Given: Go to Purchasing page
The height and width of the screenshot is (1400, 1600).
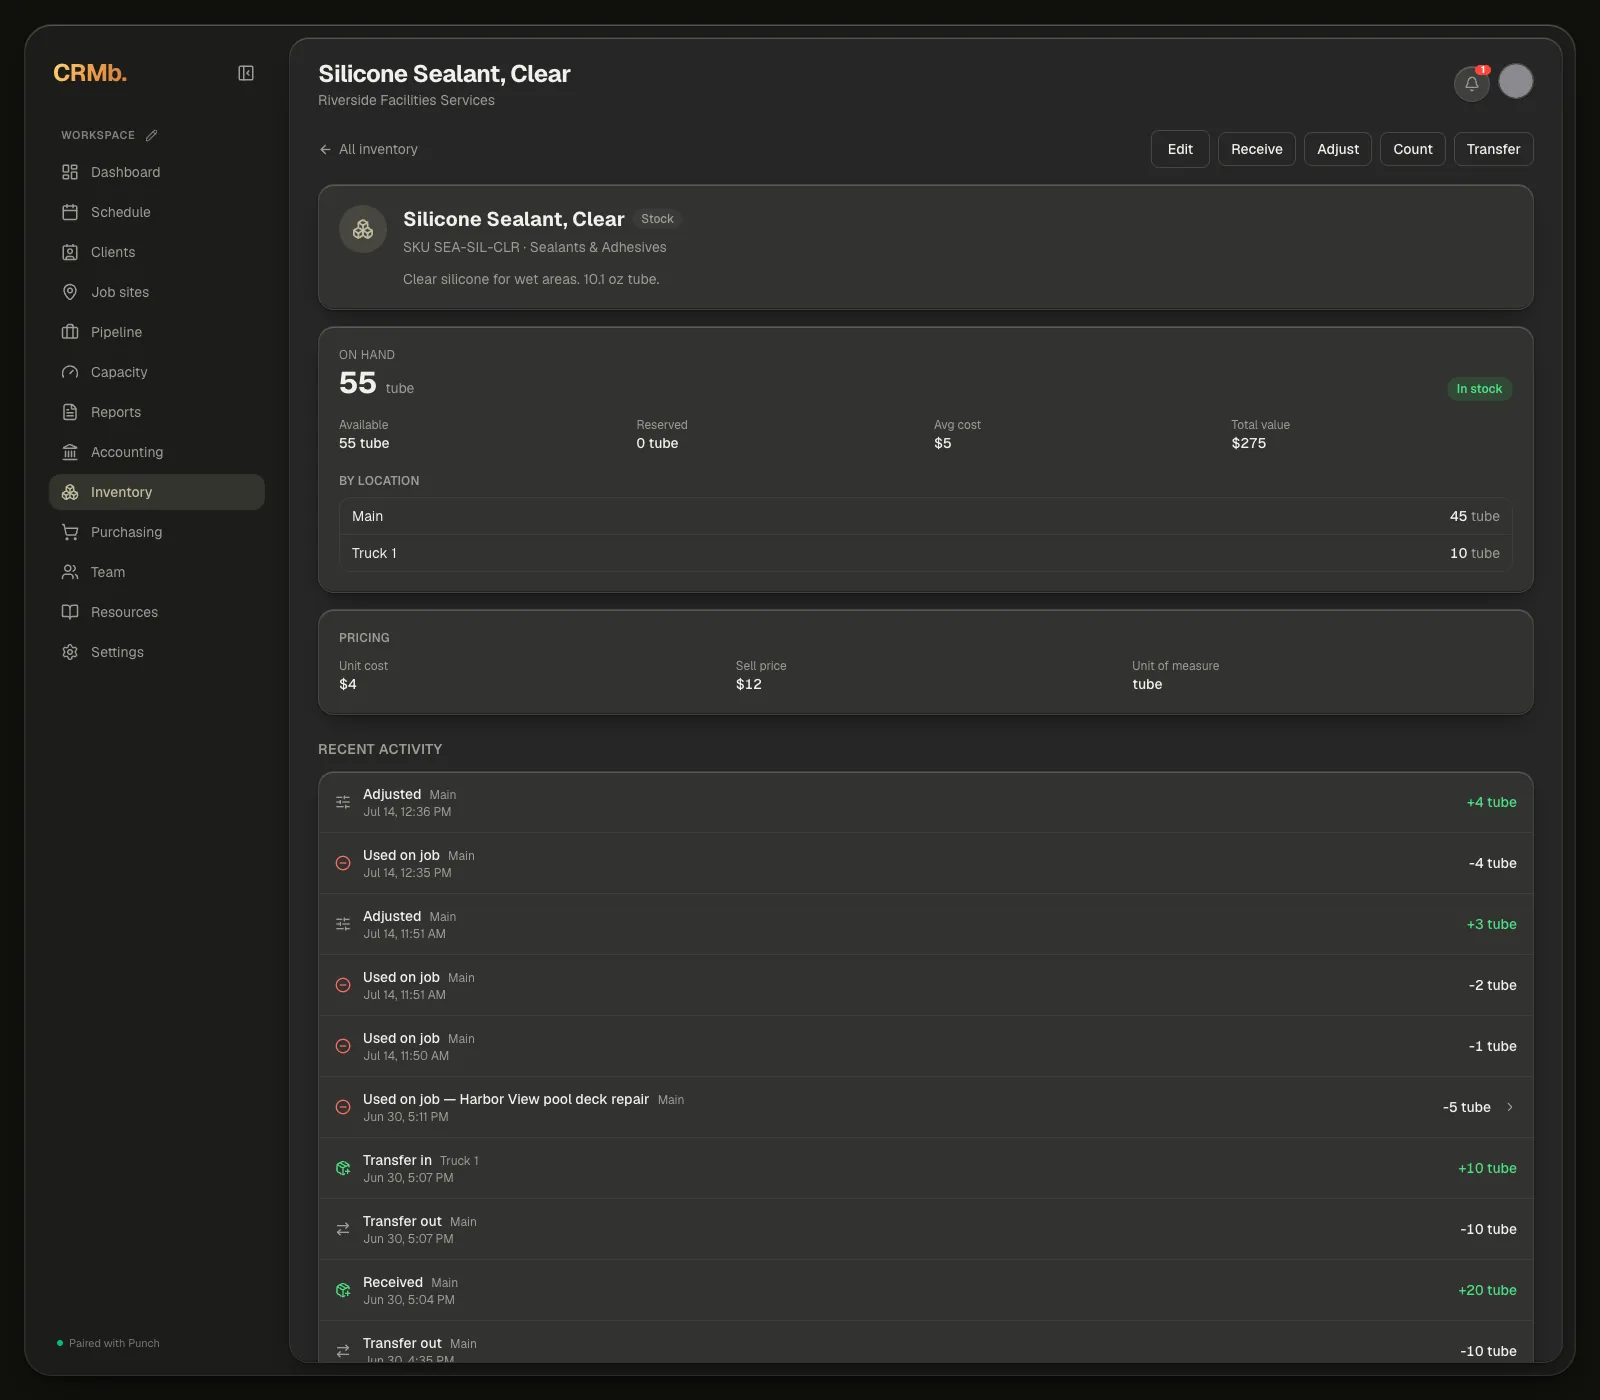Looking at the screenshot, I should pyautogui.click(x=157, y=532).
